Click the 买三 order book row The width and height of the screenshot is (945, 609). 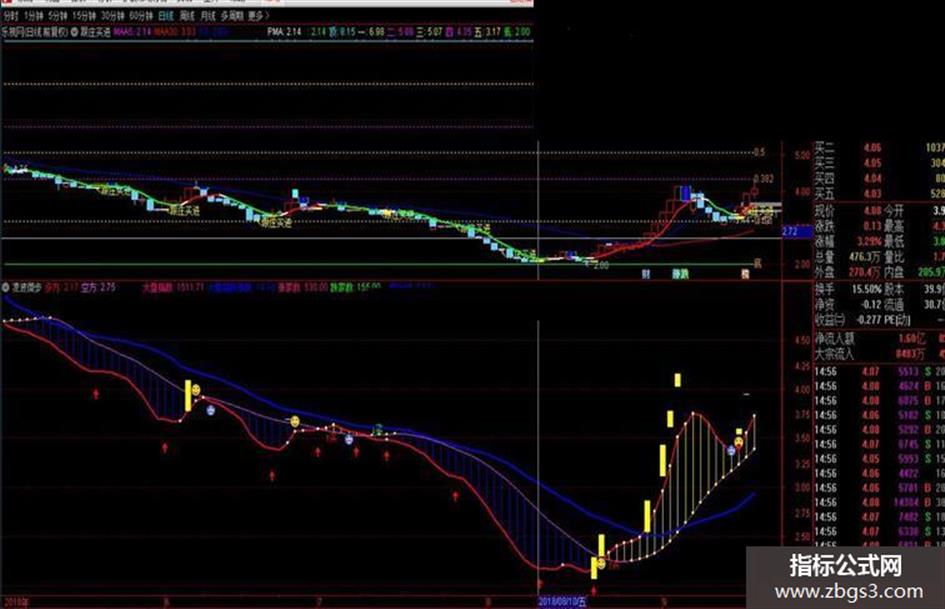(879, 163)
